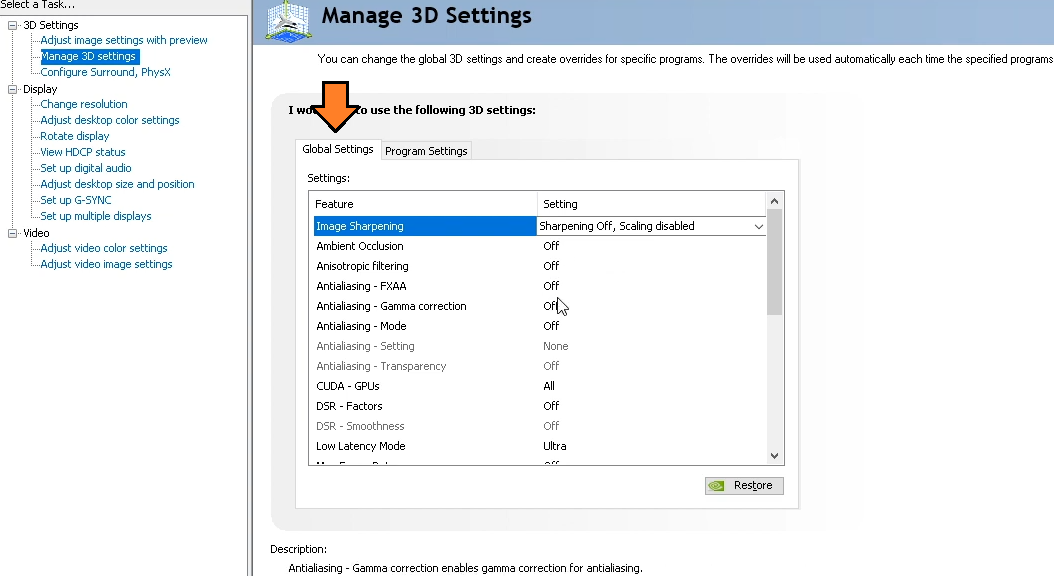Select the CUDA - GPUs row
1054x576 pixels.
tap(539, 386)
